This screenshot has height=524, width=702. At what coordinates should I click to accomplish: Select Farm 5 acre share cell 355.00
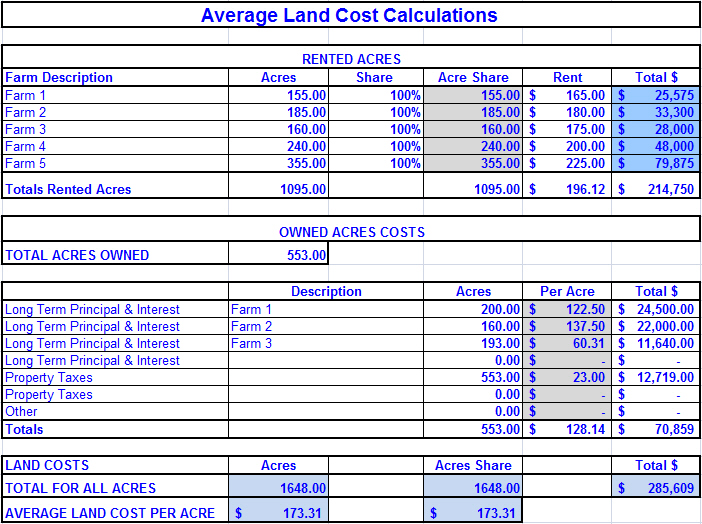click(x=473, y=163)
